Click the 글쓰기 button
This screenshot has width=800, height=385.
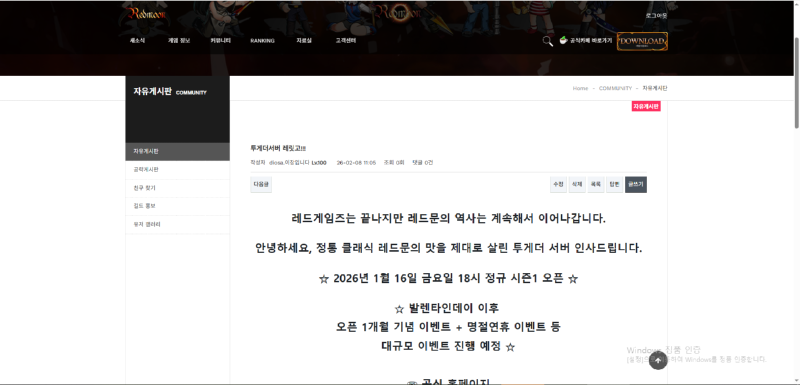(636, 185)
